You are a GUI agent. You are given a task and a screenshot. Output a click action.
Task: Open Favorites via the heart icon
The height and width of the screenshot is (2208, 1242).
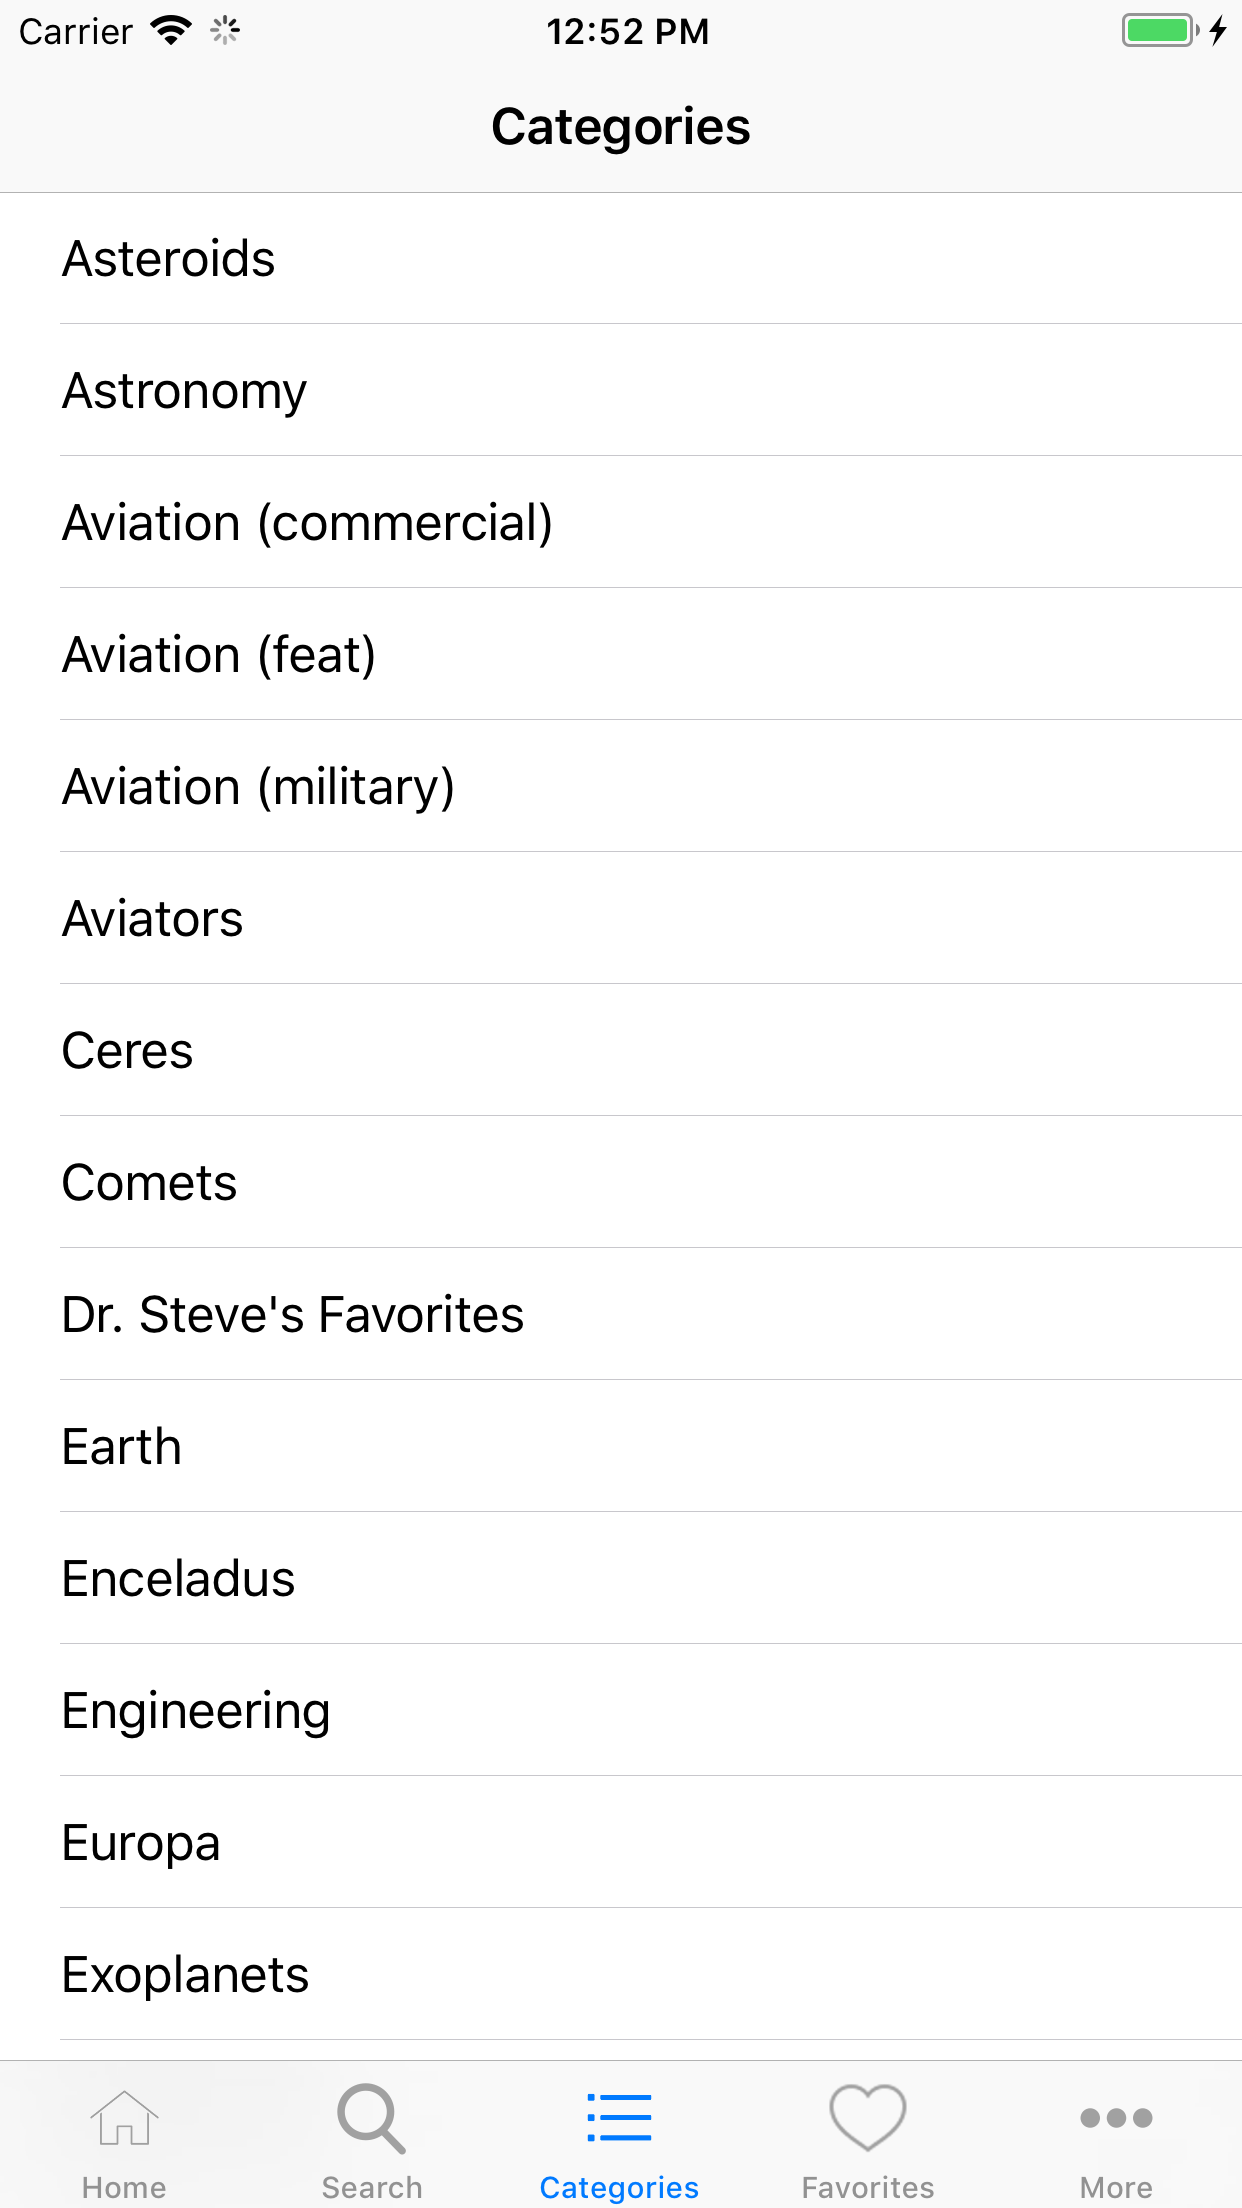click(x=867, y=2118)
